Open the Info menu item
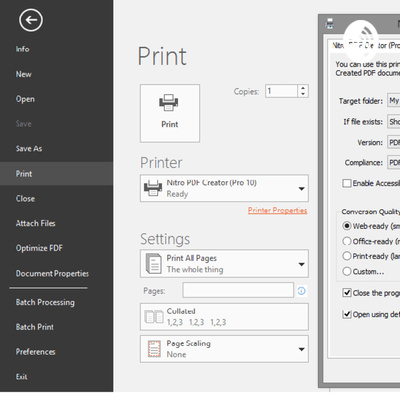This screenshot has width=400, height=400. [22, 49]
